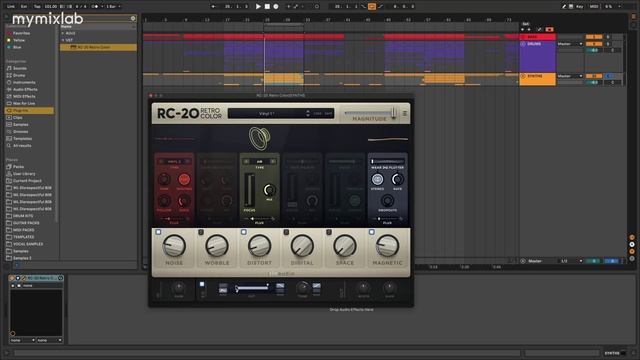Viewport: 640px width, 360px height.
Task: Open DRUM KITS folder in Places
Action: click(23, 216)
